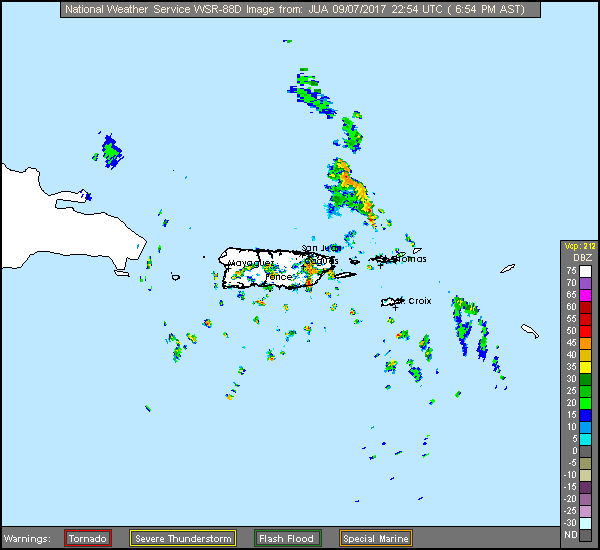Click the Warnings: label
The height and width of the screenshot is (550, 600).
coord(27,539)
